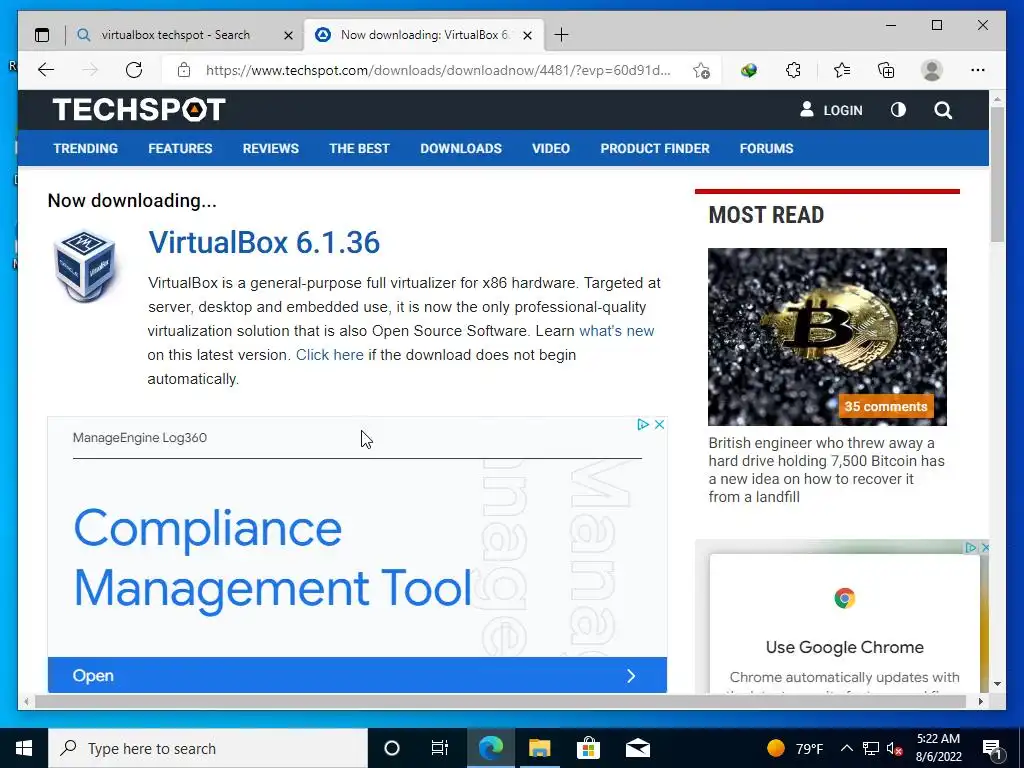Viewport: 1024px width, 768px height.
Task: Open File Explorer from the taskbar
Action: (x=539, y=748)
